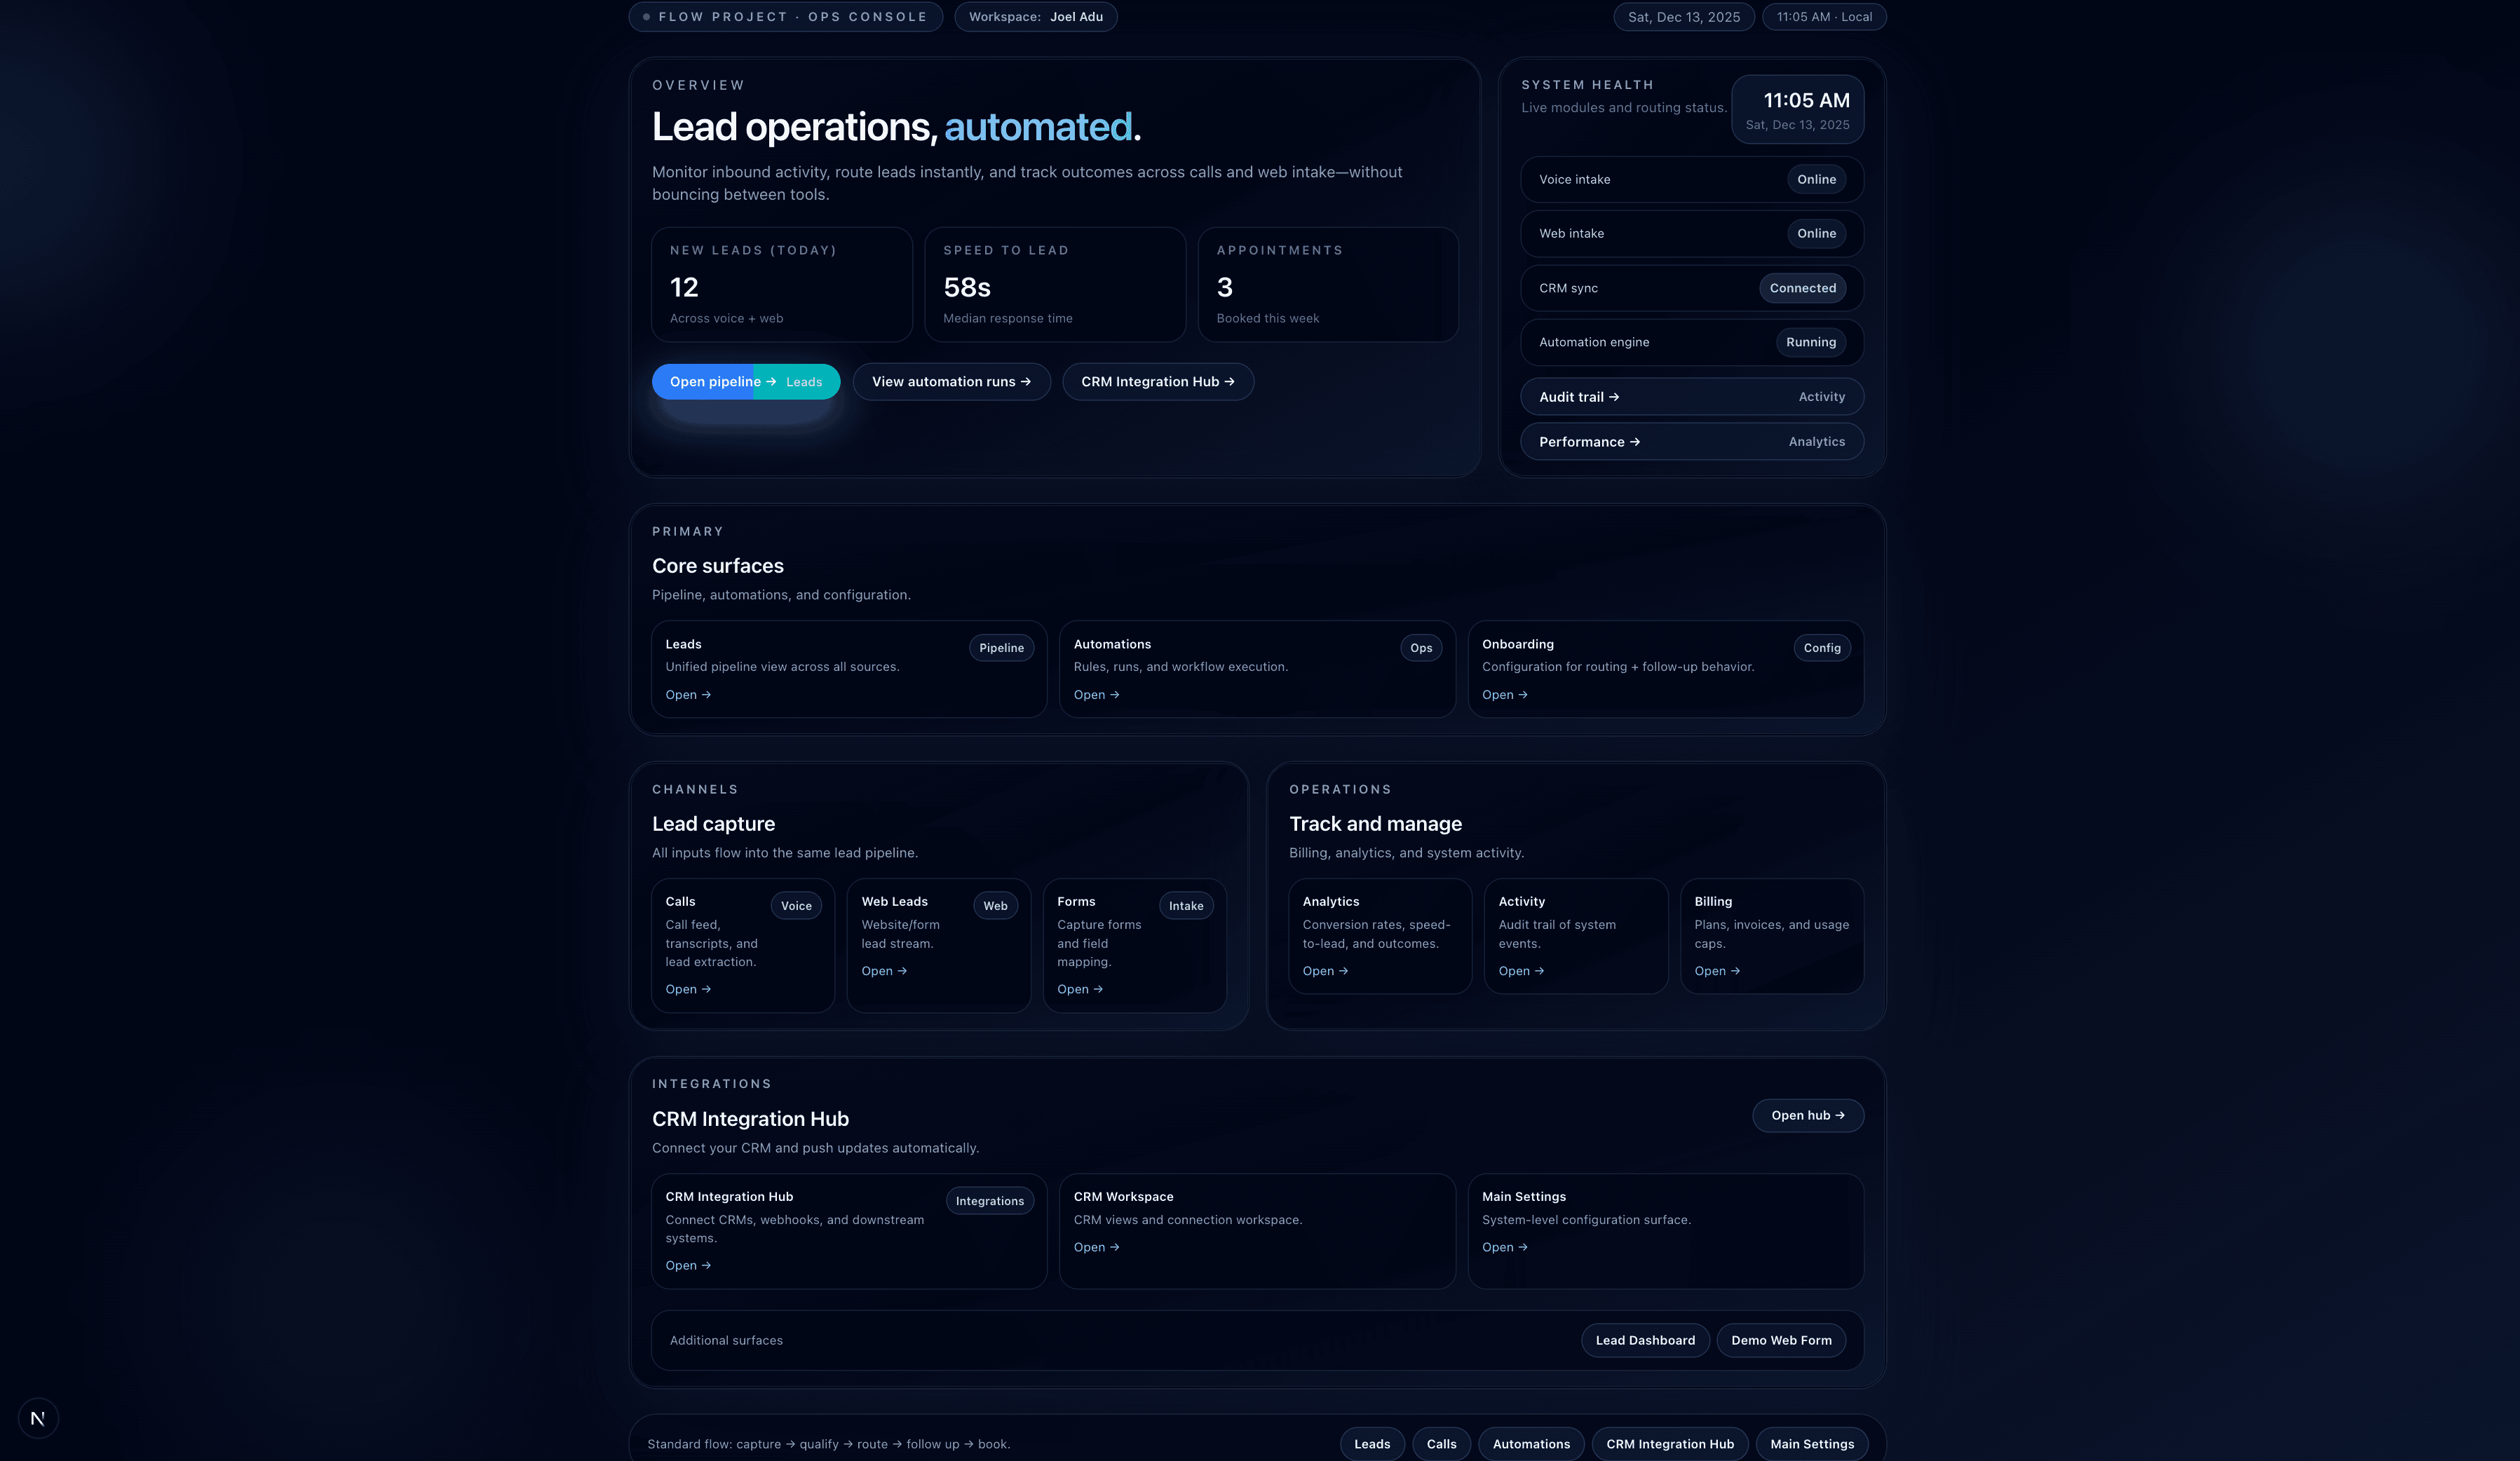Open the Performance analytics arrow link

pos(1588,441)
